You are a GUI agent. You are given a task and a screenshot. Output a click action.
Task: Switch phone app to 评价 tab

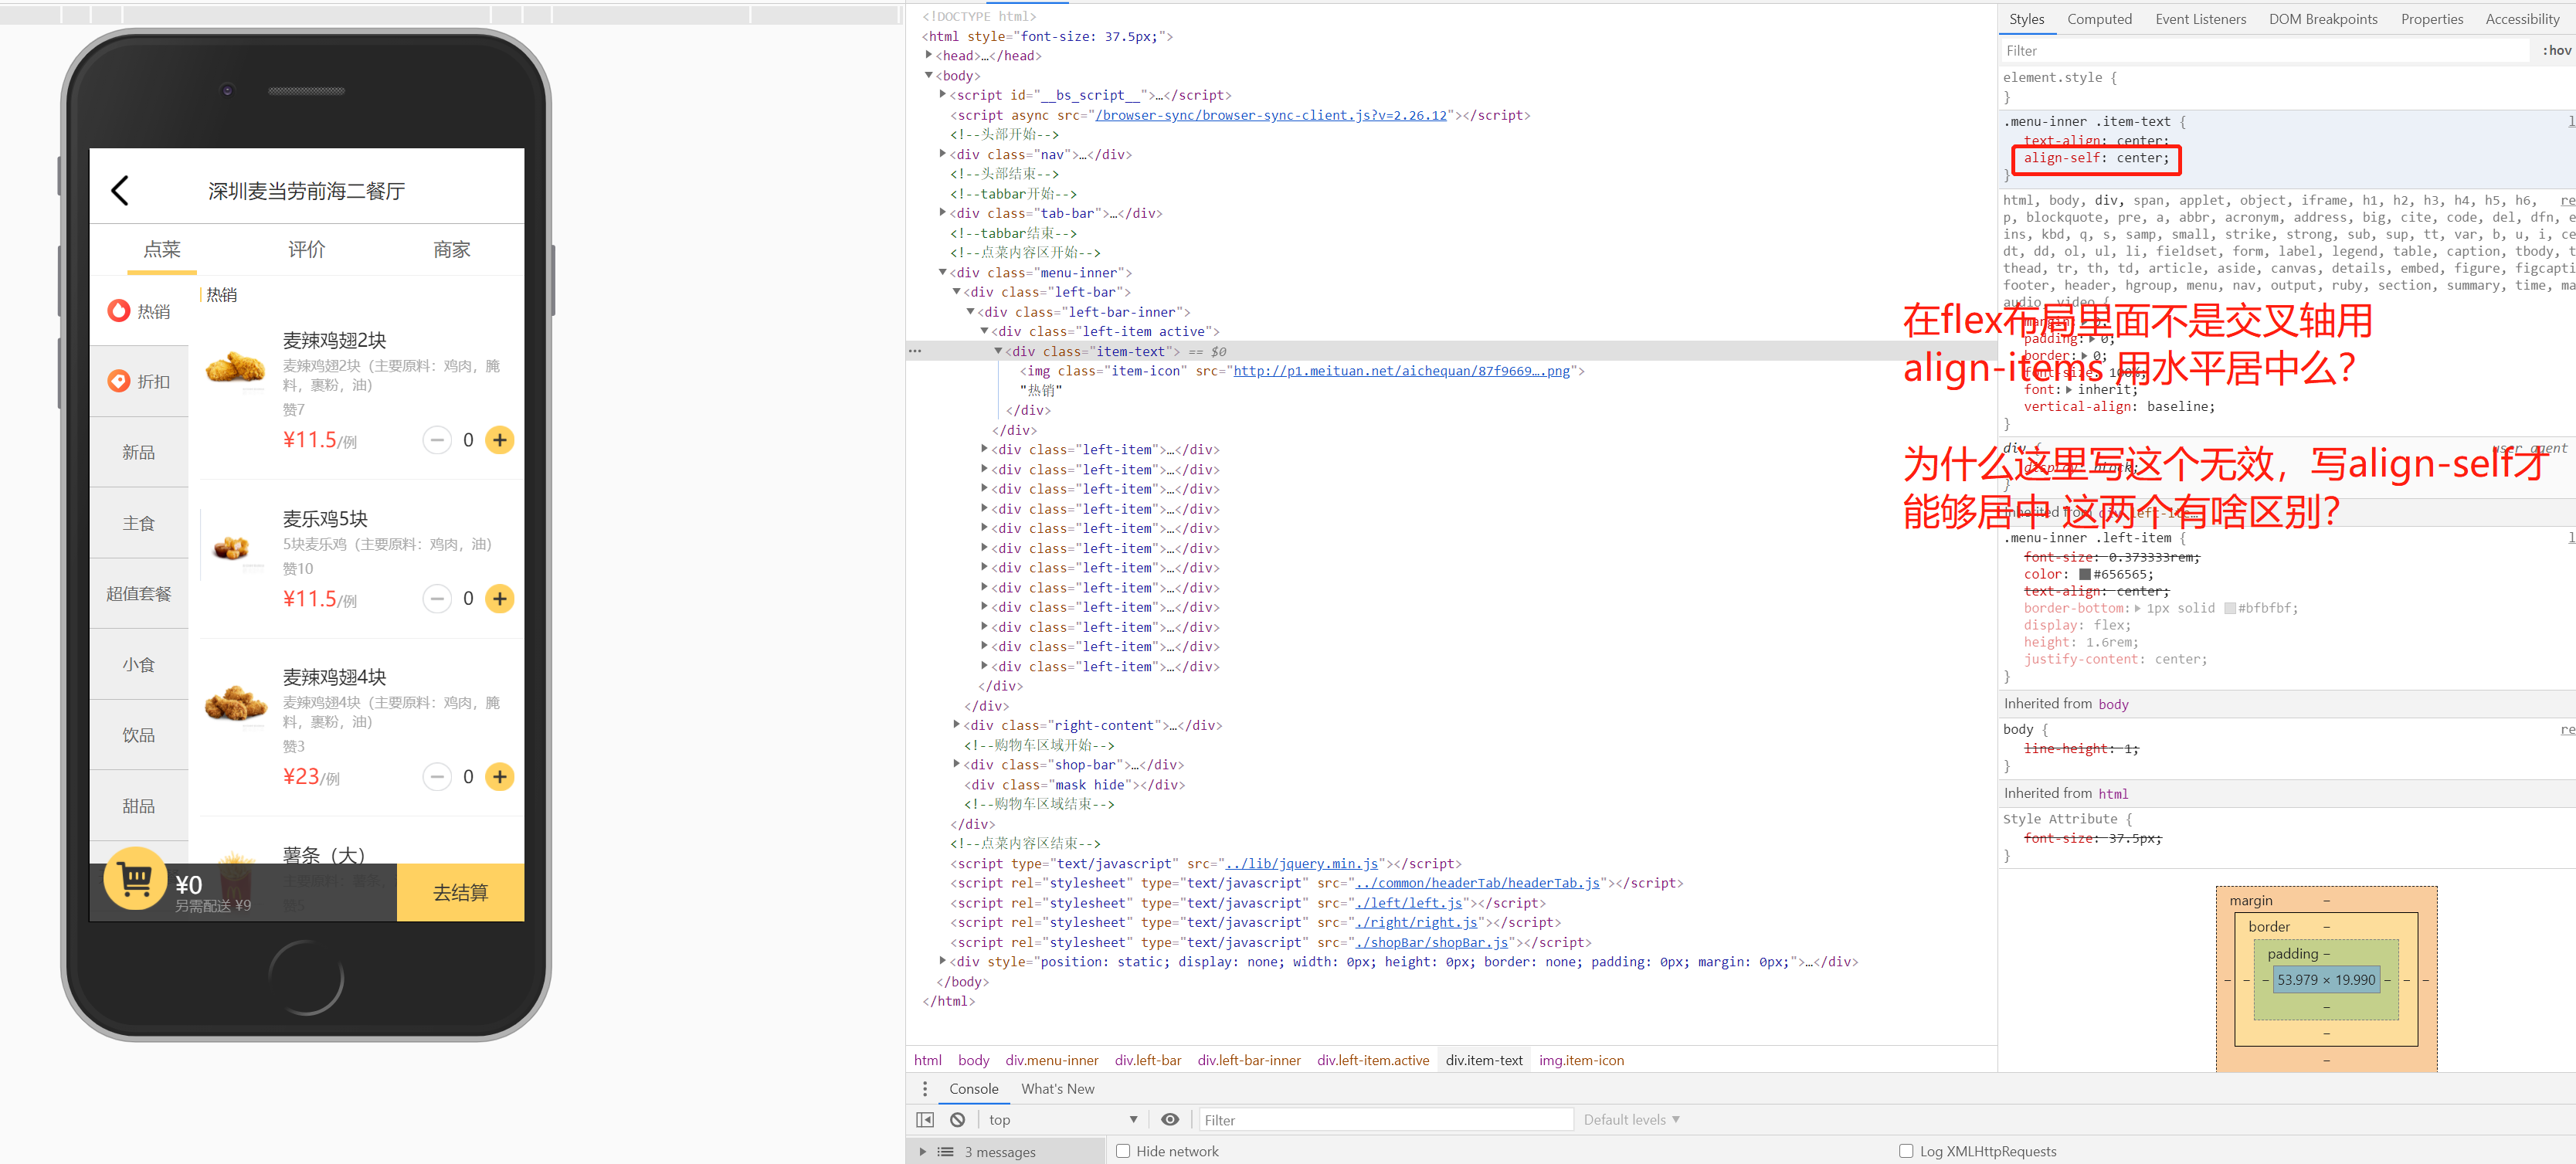pyautogui.click(x=306, y=249)
